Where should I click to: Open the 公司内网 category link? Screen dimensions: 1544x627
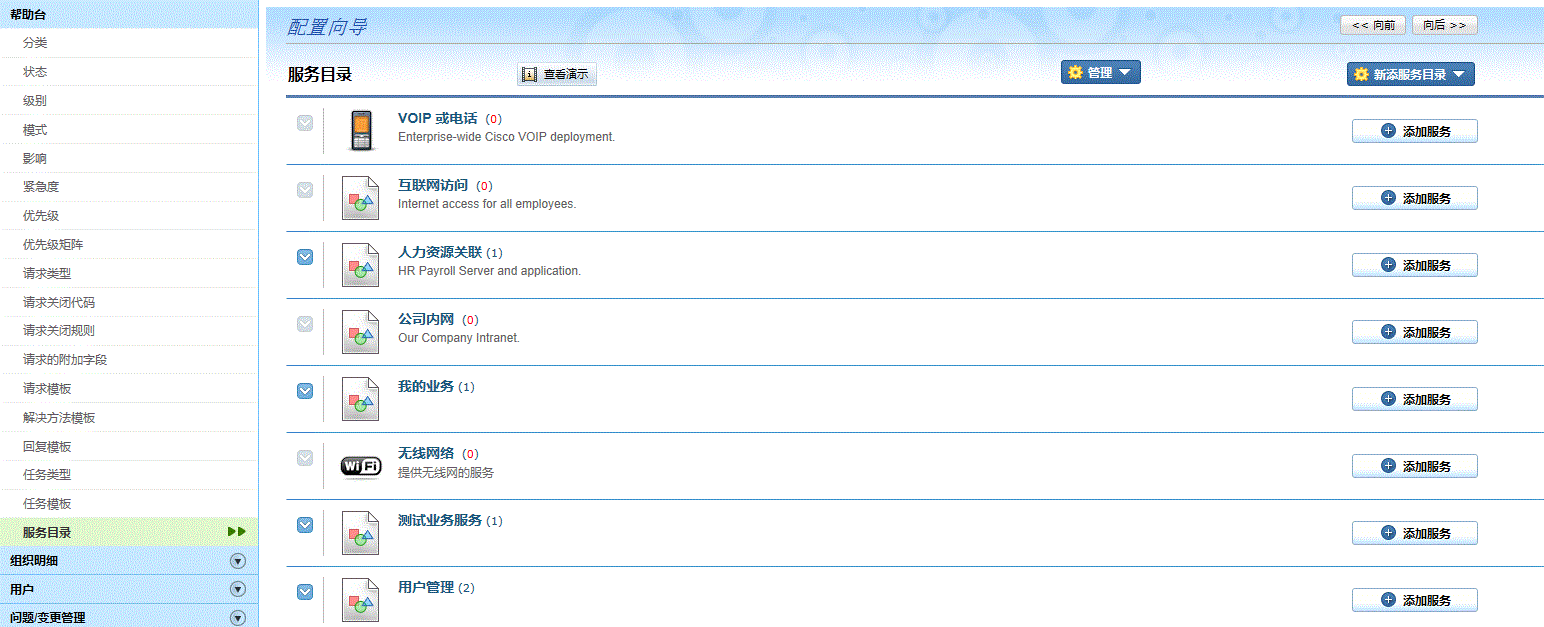pos(426,319)
